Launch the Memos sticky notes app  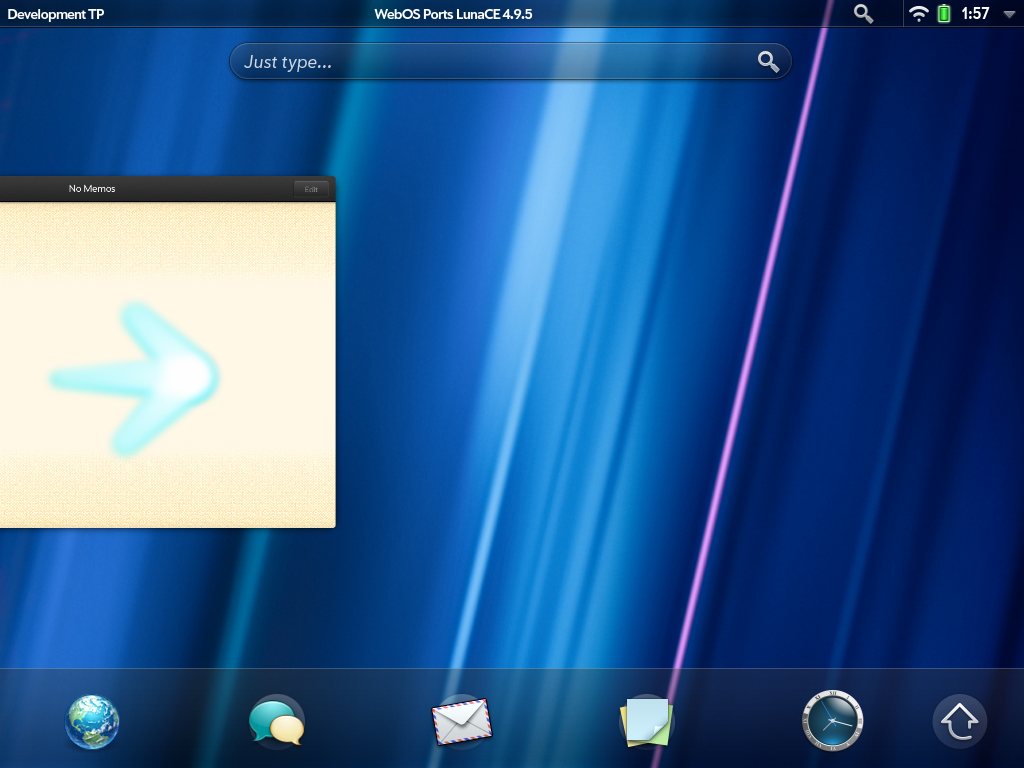coord(646,721)
